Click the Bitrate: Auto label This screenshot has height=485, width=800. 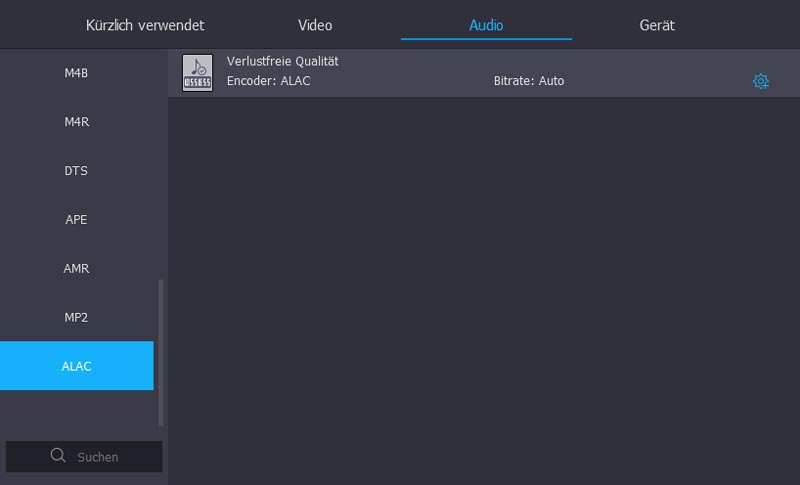(529, 81)
